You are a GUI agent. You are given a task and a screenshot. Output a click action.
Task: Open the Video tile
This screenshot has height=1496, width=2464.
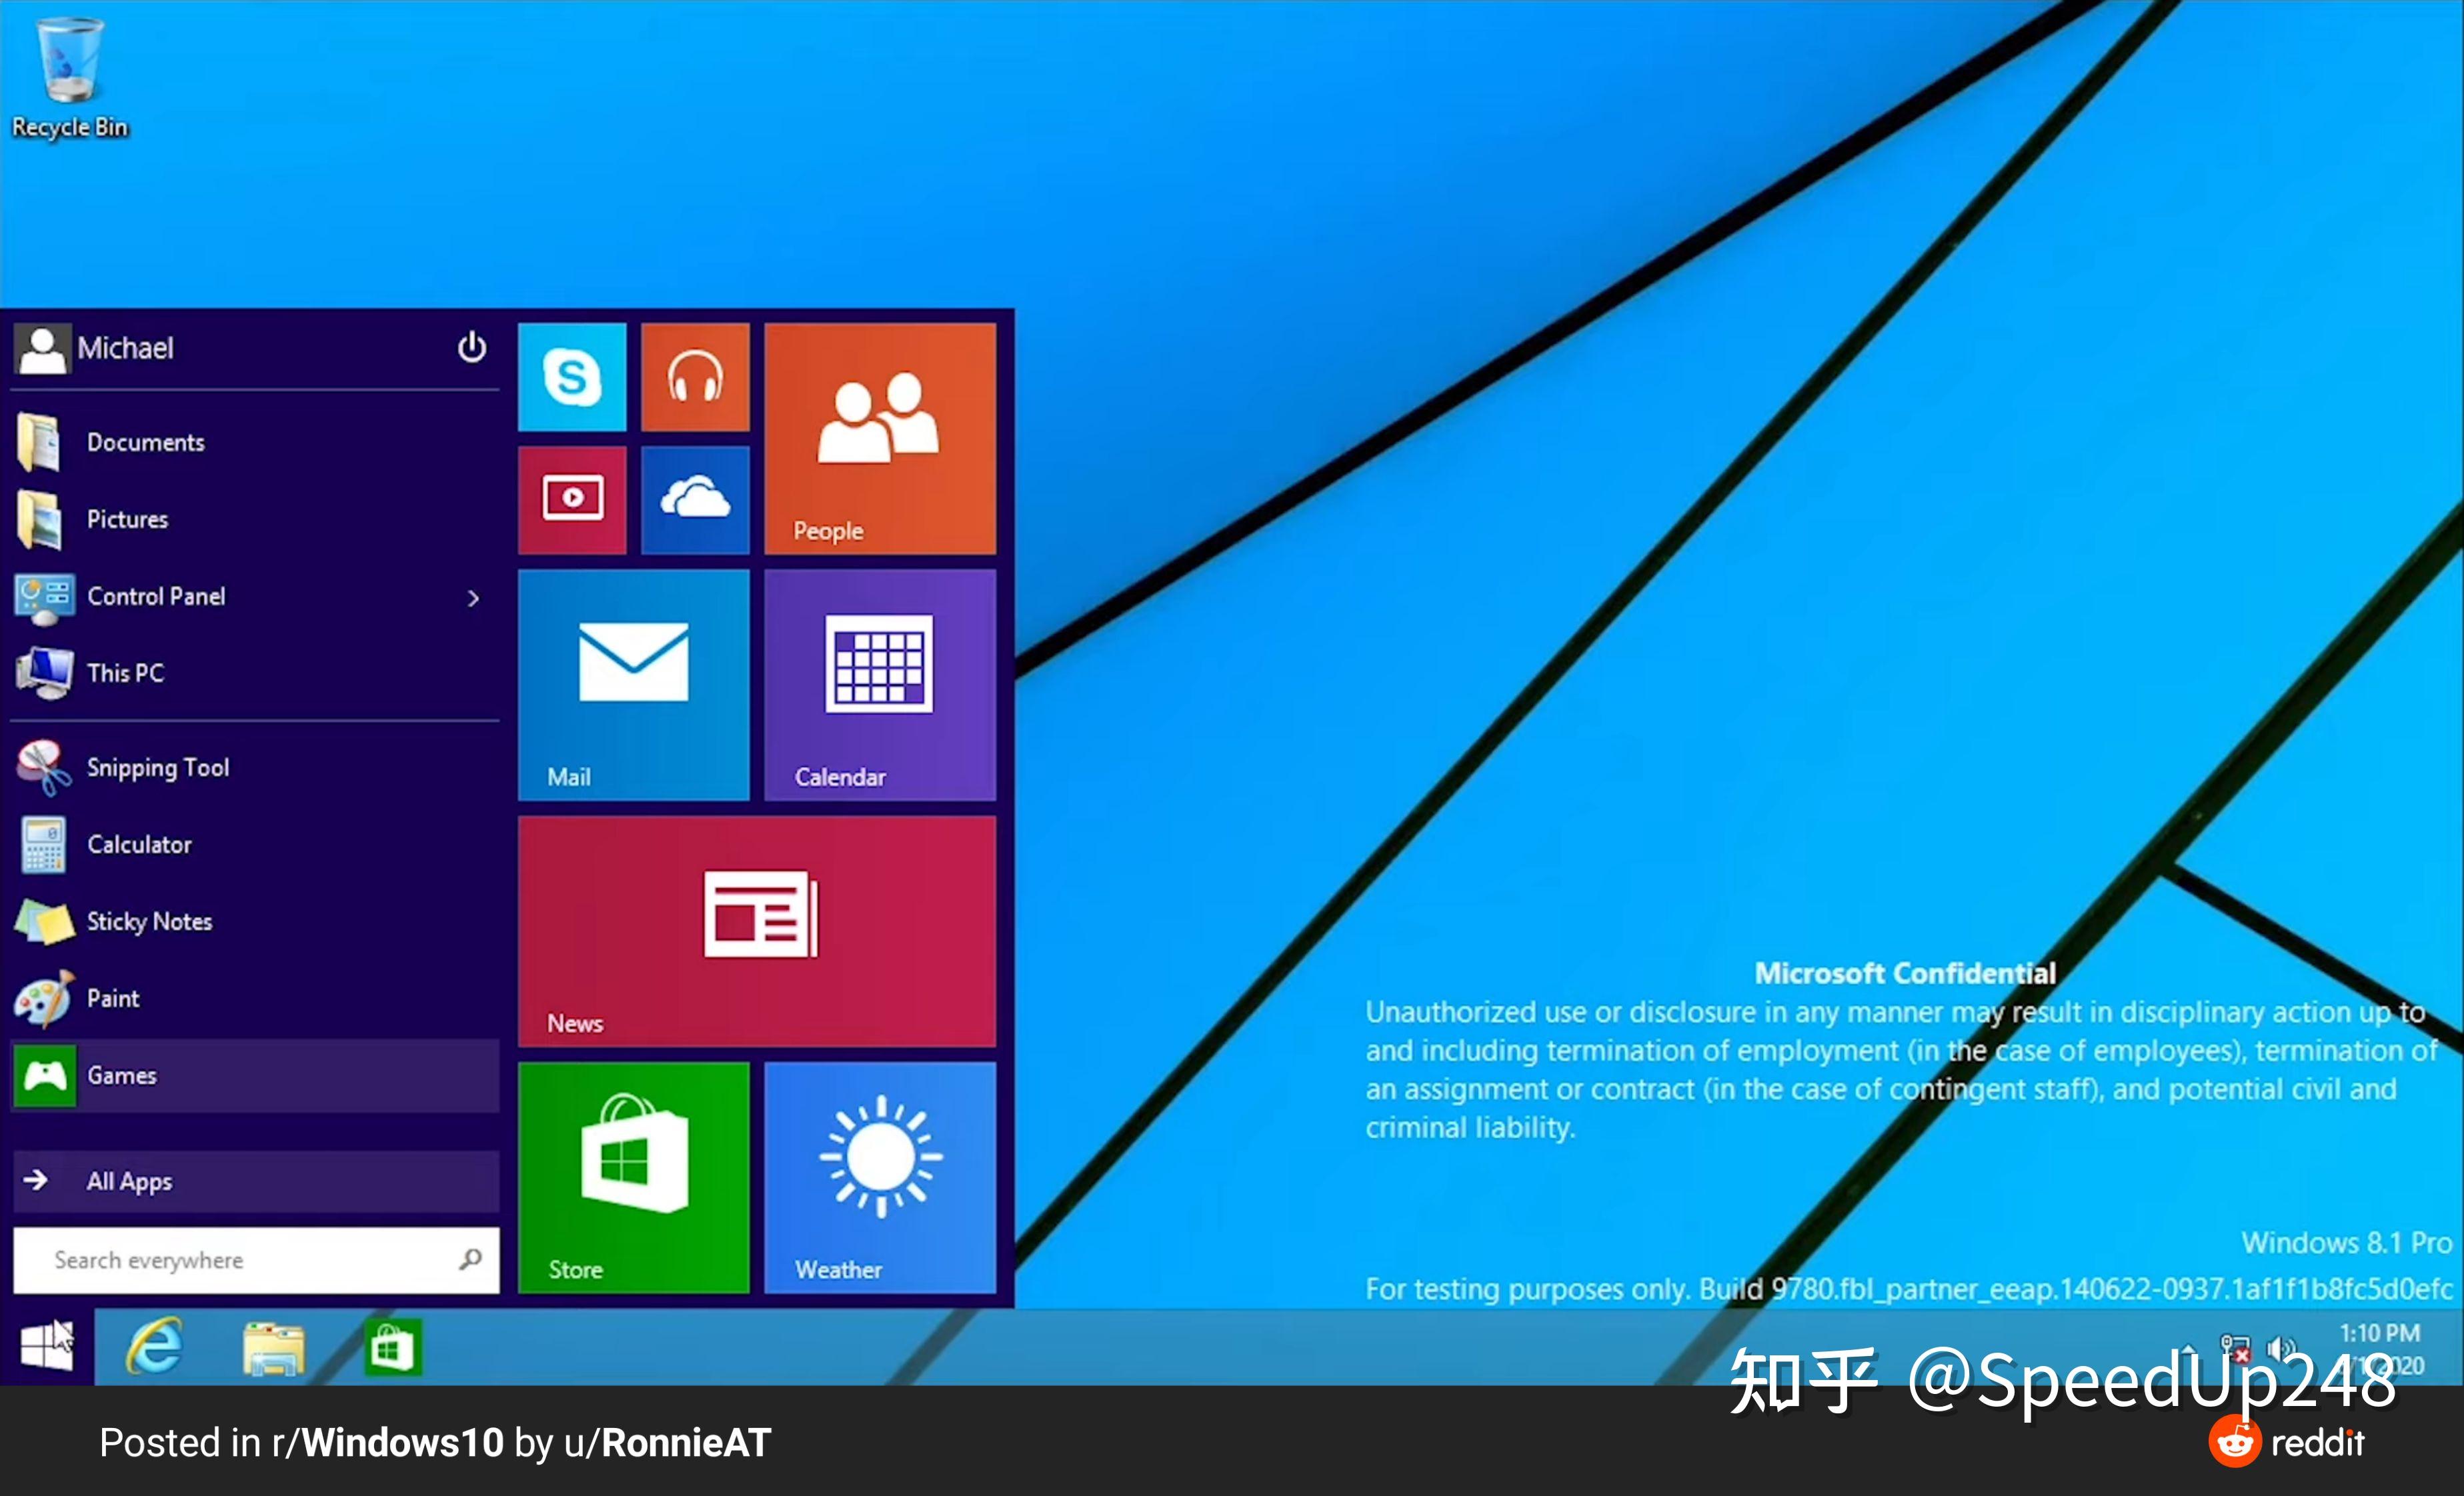pos(572,500)
